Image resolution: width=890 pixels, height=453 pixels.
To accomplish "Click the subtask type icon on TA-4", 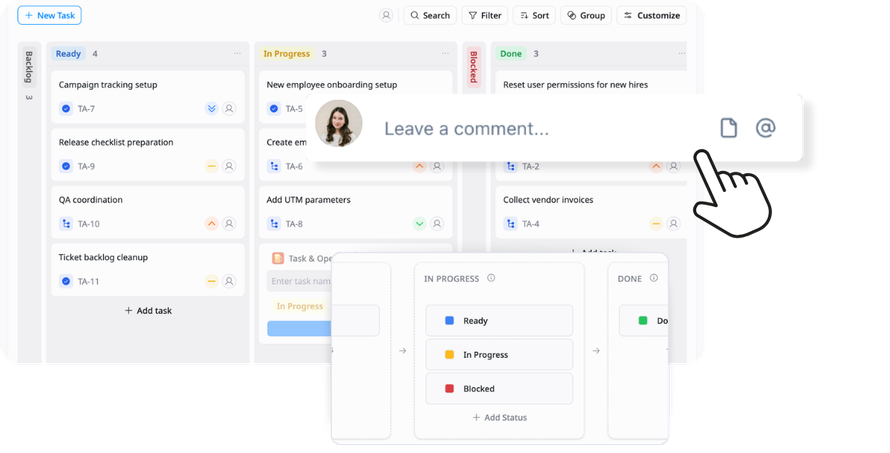I will (511, 224).
